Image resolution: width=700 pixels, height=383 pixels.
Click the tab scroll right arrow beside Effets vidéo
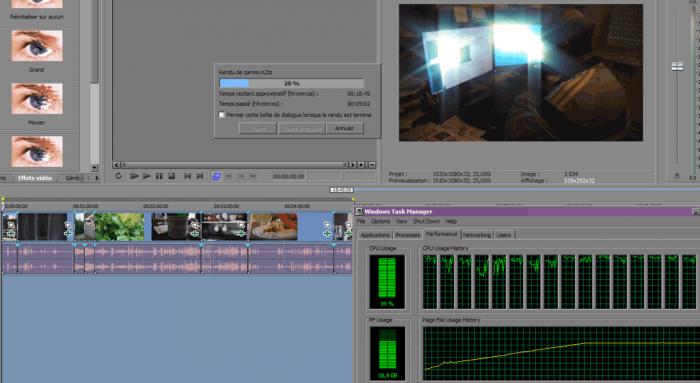(96, 178)
